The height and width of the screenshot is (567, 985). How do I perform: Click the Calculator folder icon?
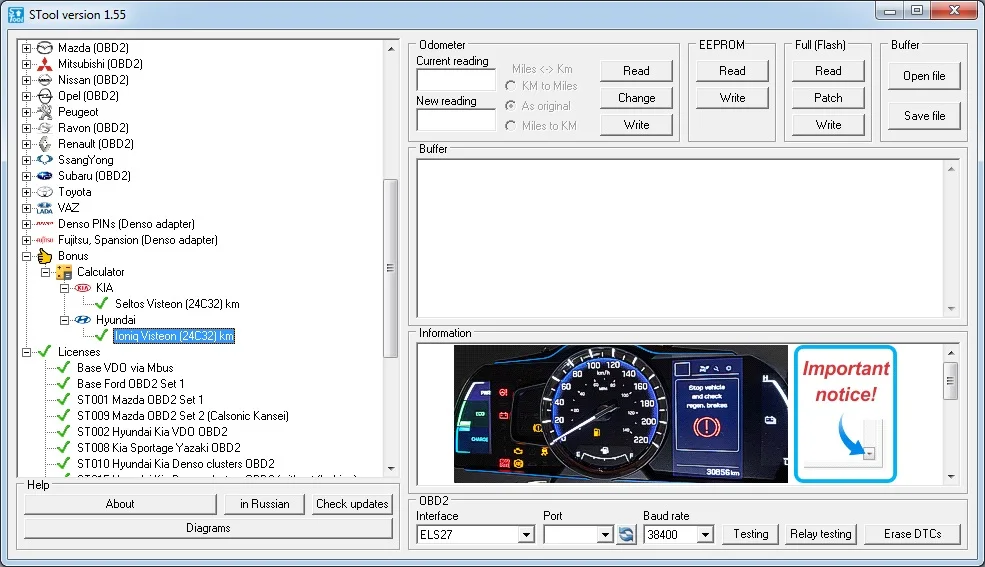(x=64, y=272)
